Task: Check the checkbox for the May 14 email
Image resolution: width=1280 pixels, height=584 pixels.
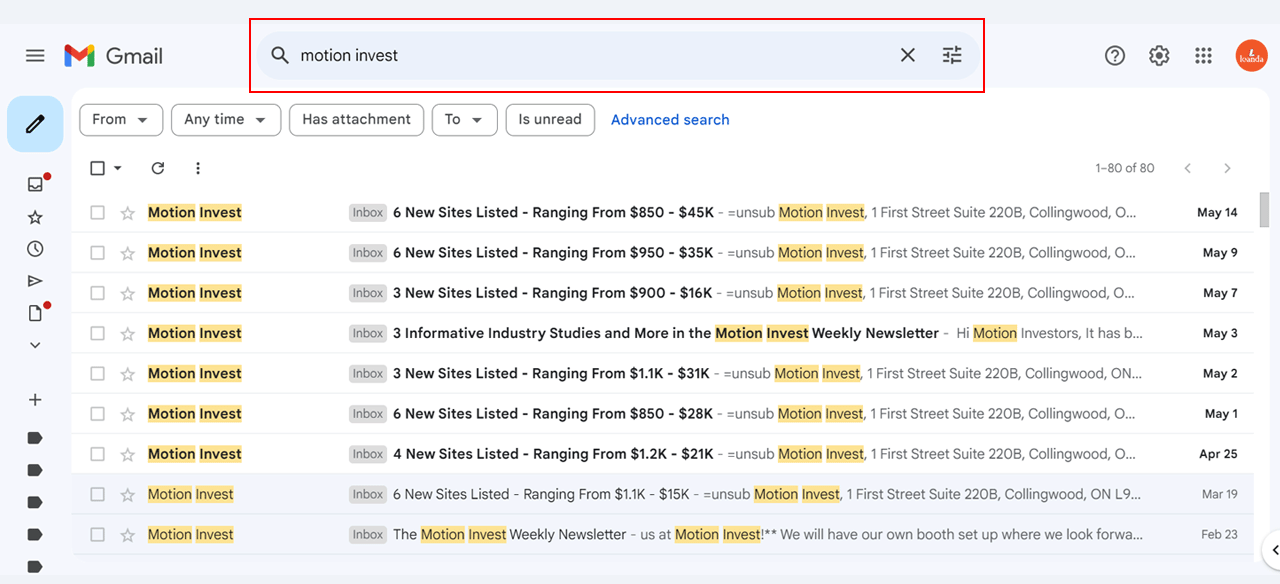Action: pyautogui.click(x=97, y=212)
